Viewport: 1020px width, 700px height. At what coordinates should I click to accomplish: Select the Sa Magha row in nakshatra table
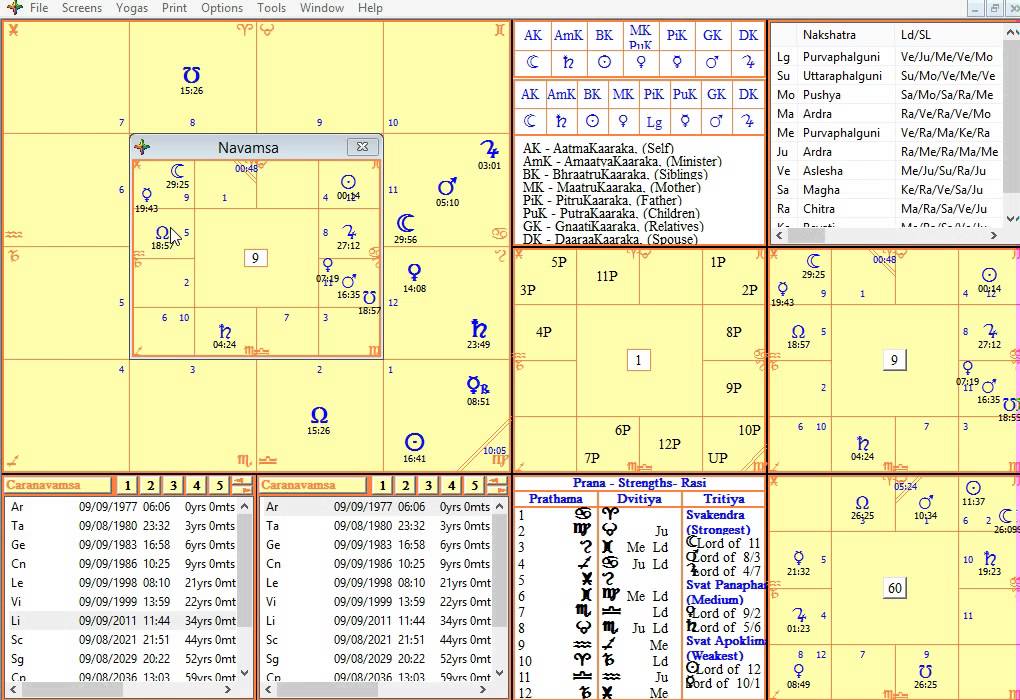(x=888, y=190)
